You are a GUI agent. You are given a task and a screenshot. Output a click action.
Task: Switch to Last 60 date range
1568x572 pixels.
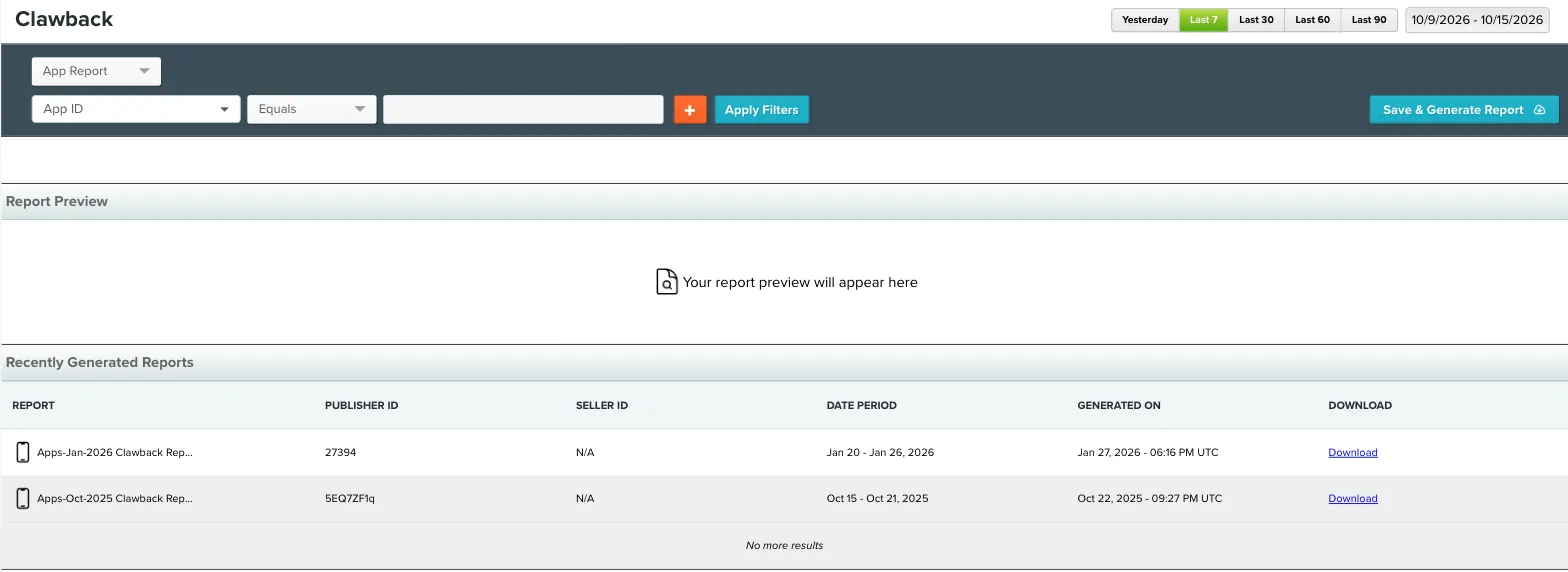(x=1312, y=20)
